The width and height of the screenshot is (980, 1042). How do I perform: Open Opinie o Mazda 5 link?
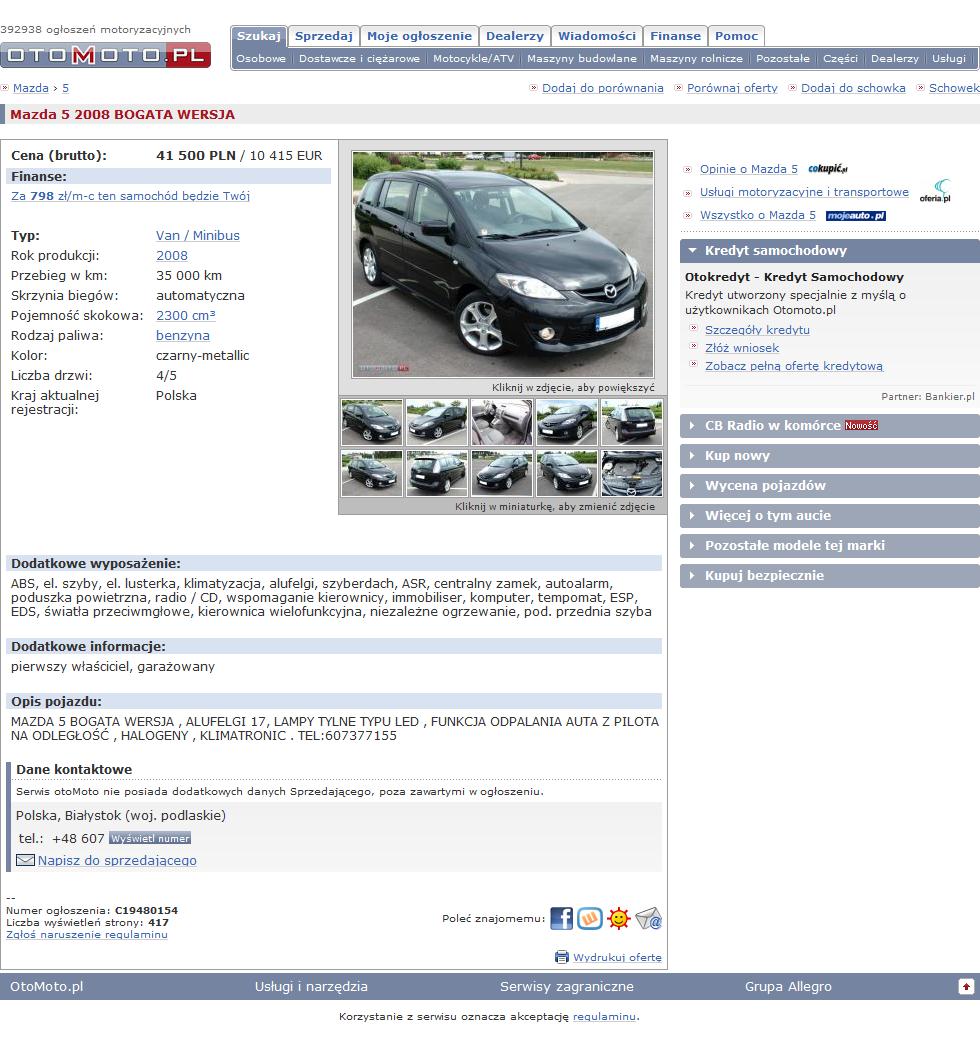click(x=749, y=169)
